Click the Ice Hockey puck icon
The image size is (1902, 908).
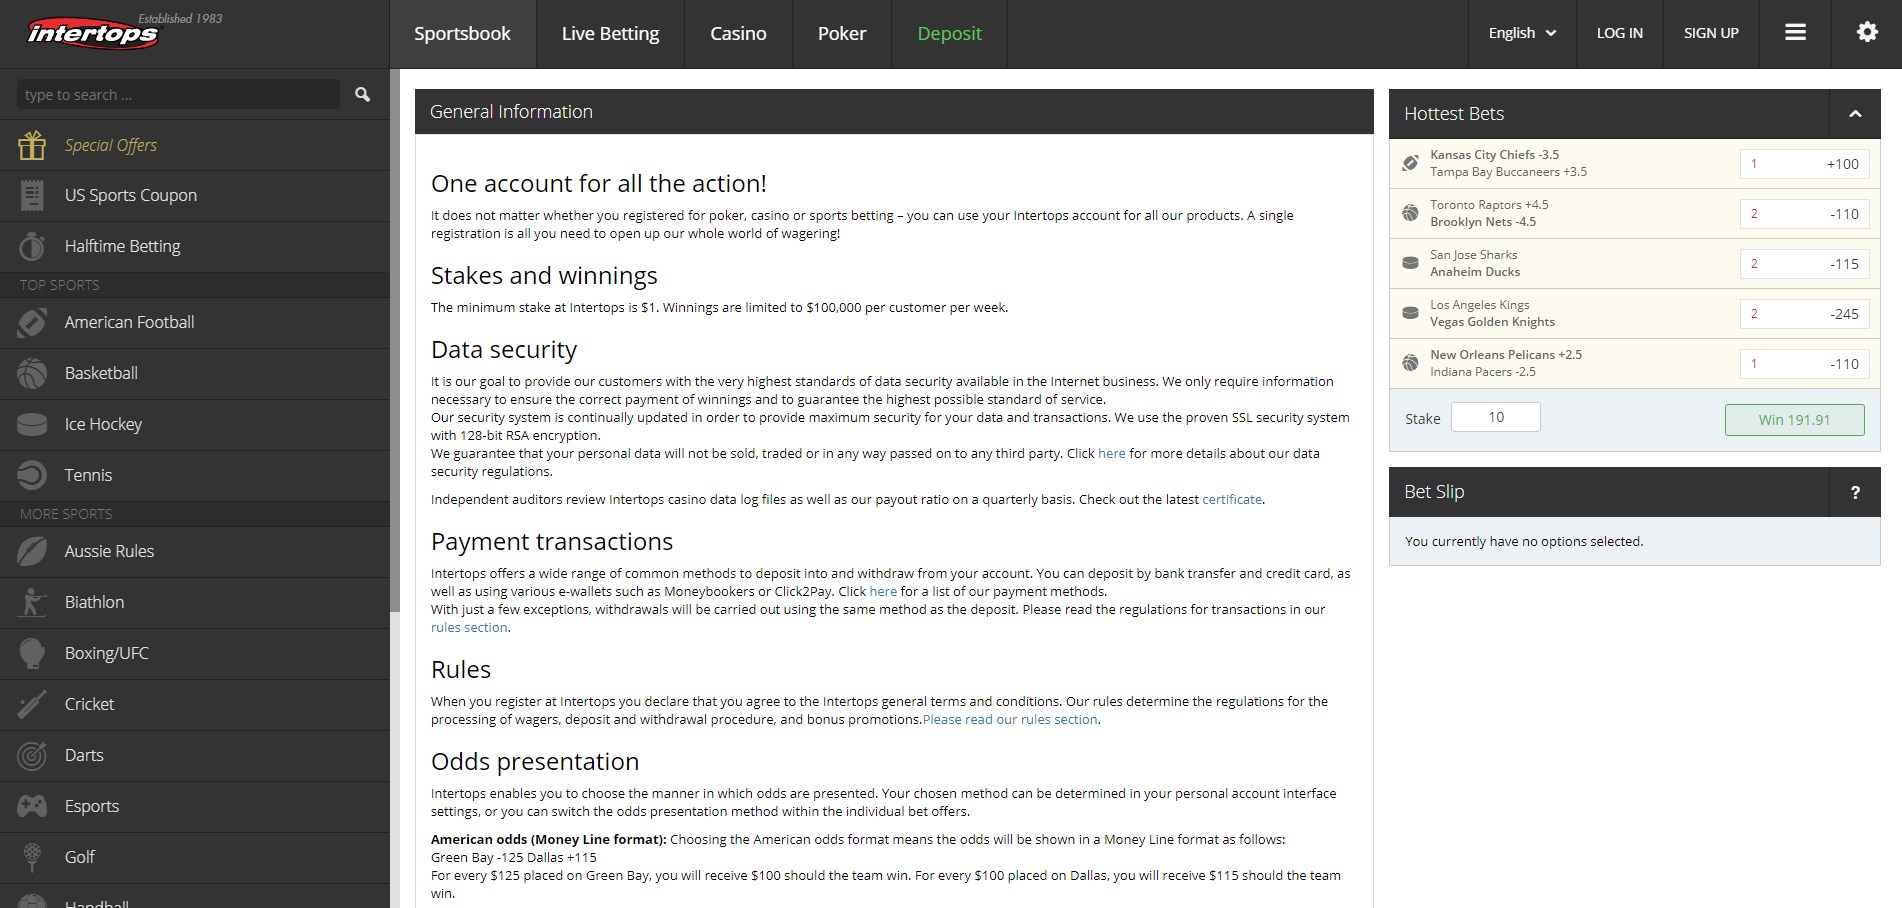(32, 424)
